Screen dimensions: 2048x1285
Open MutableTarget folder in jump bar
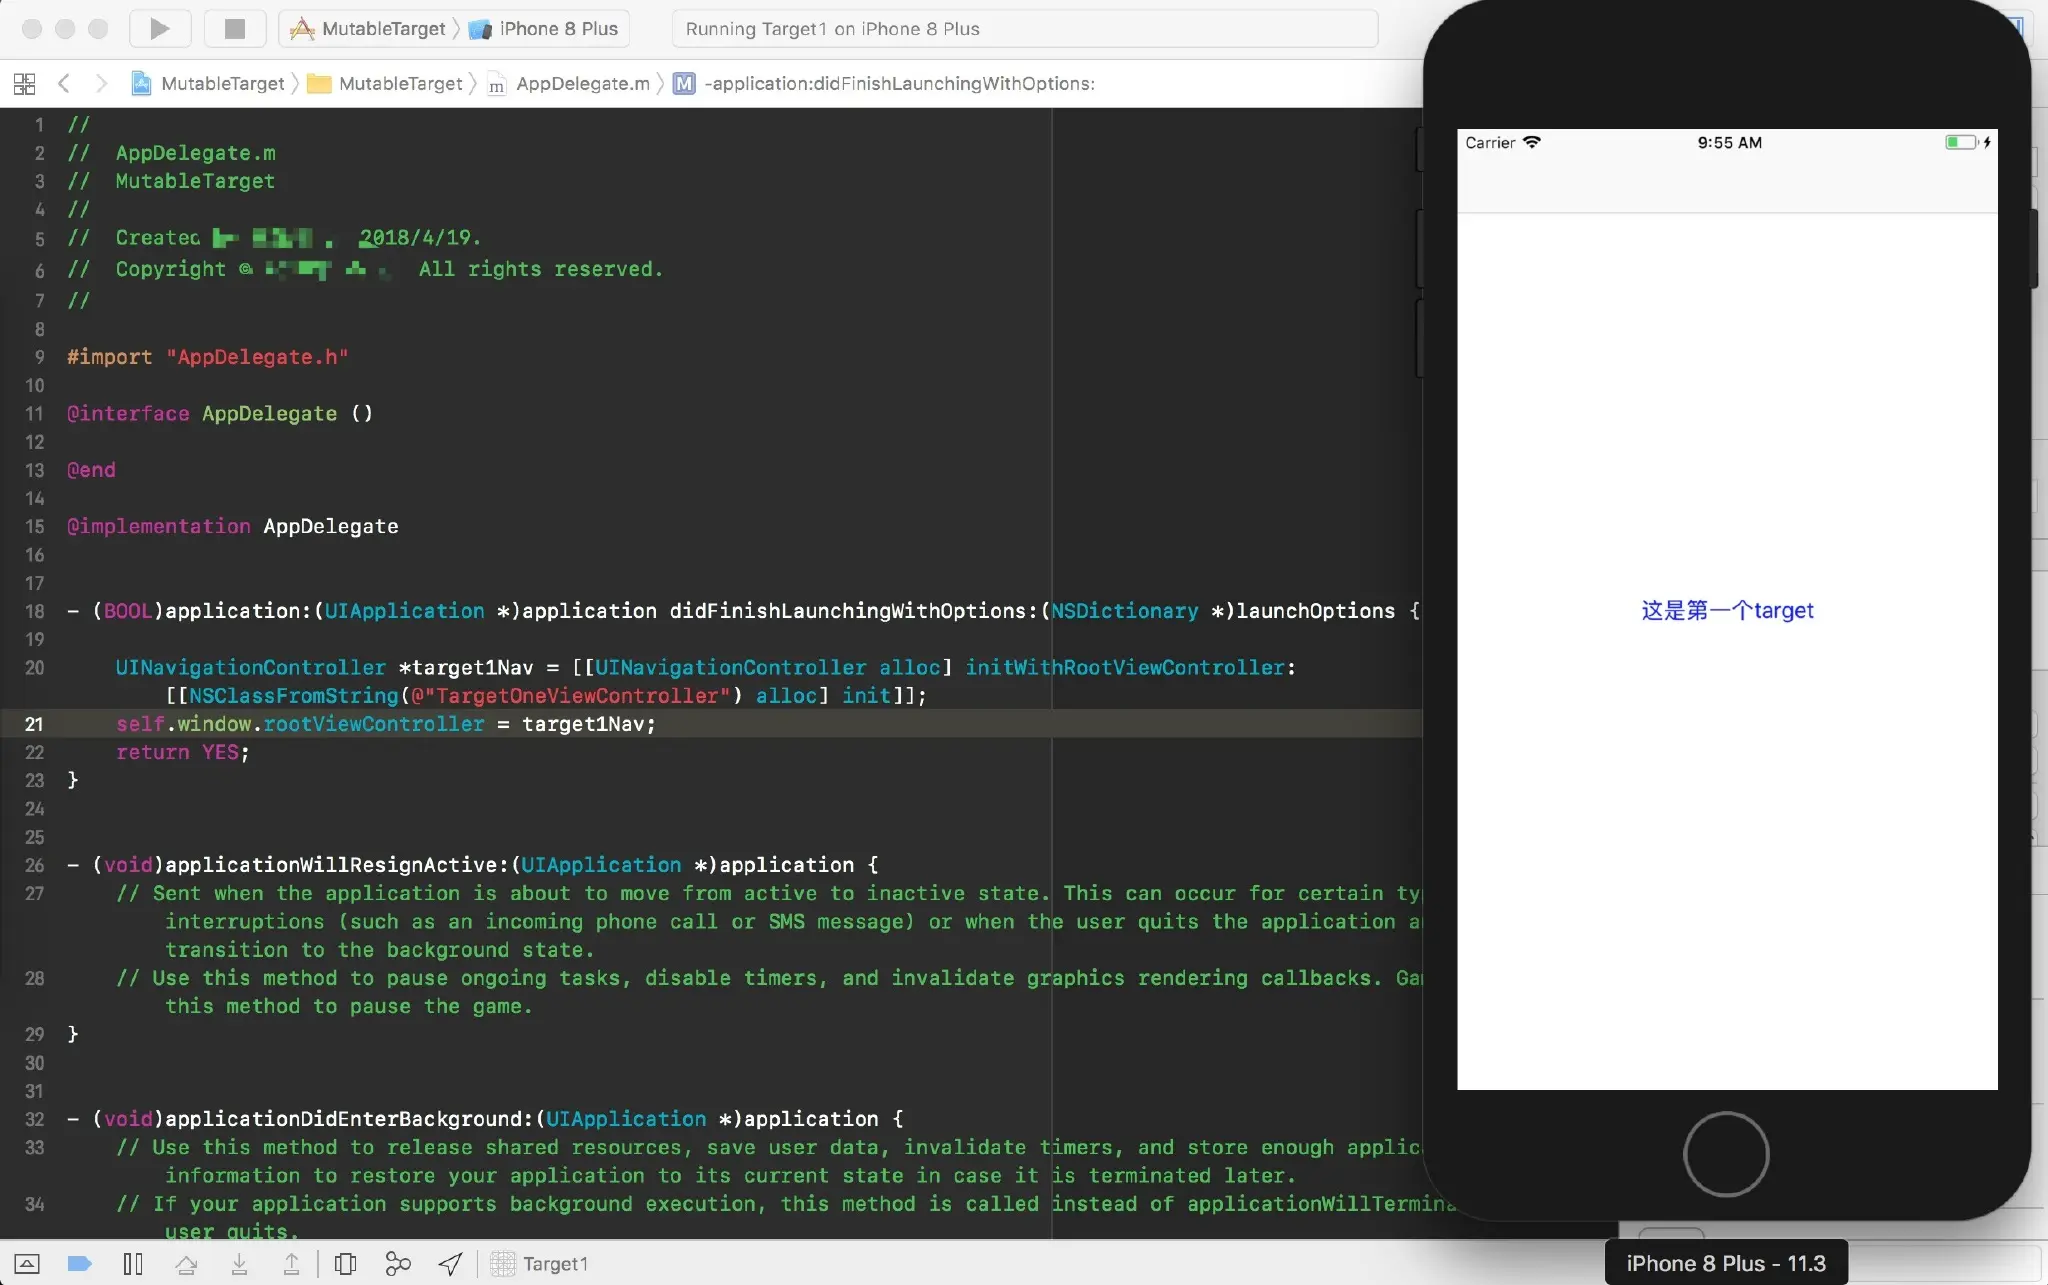385,83
